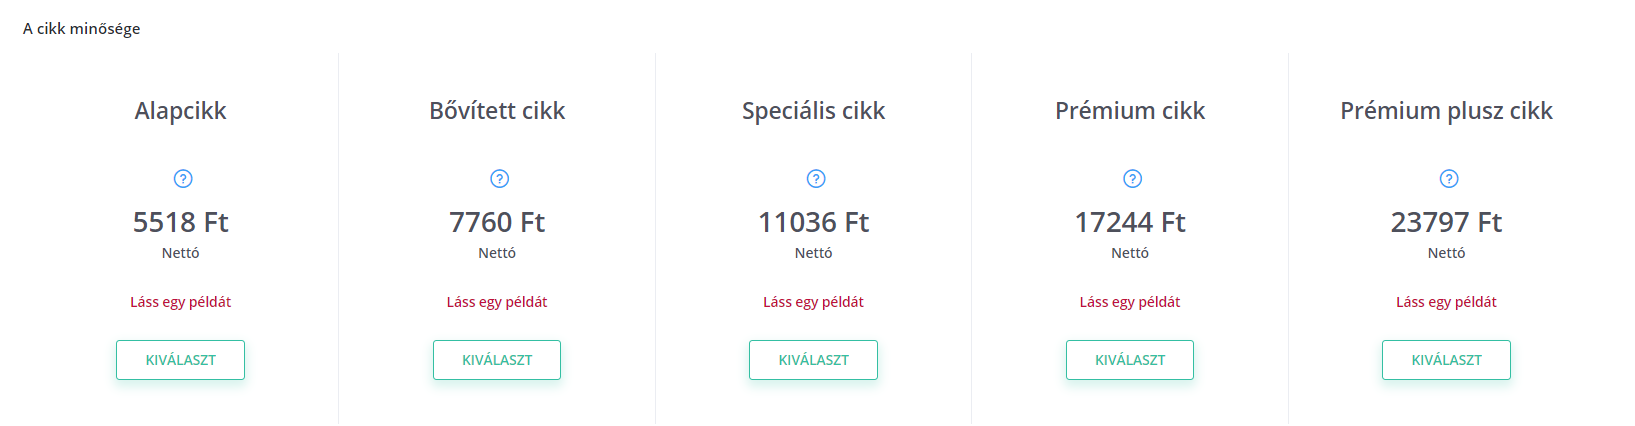Image resolution: width=1635 pixels, height=426 pixels.
Task: Click the info icon under Speciális cikk
Action: point(816,179)
